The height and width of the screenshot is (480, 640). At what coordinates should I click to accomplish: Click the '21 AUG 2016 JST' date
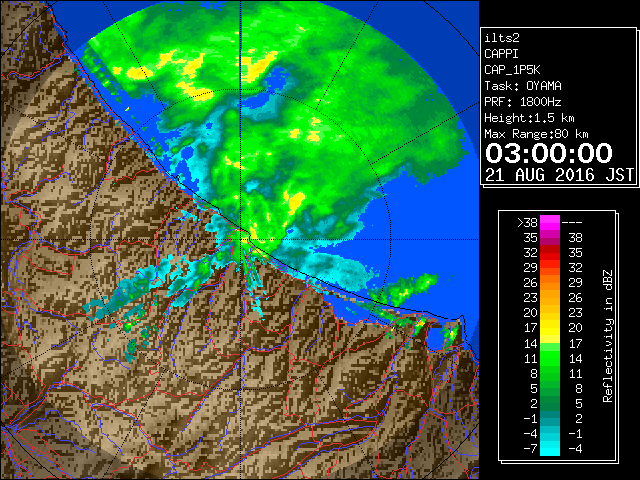(x=560, y=175)
